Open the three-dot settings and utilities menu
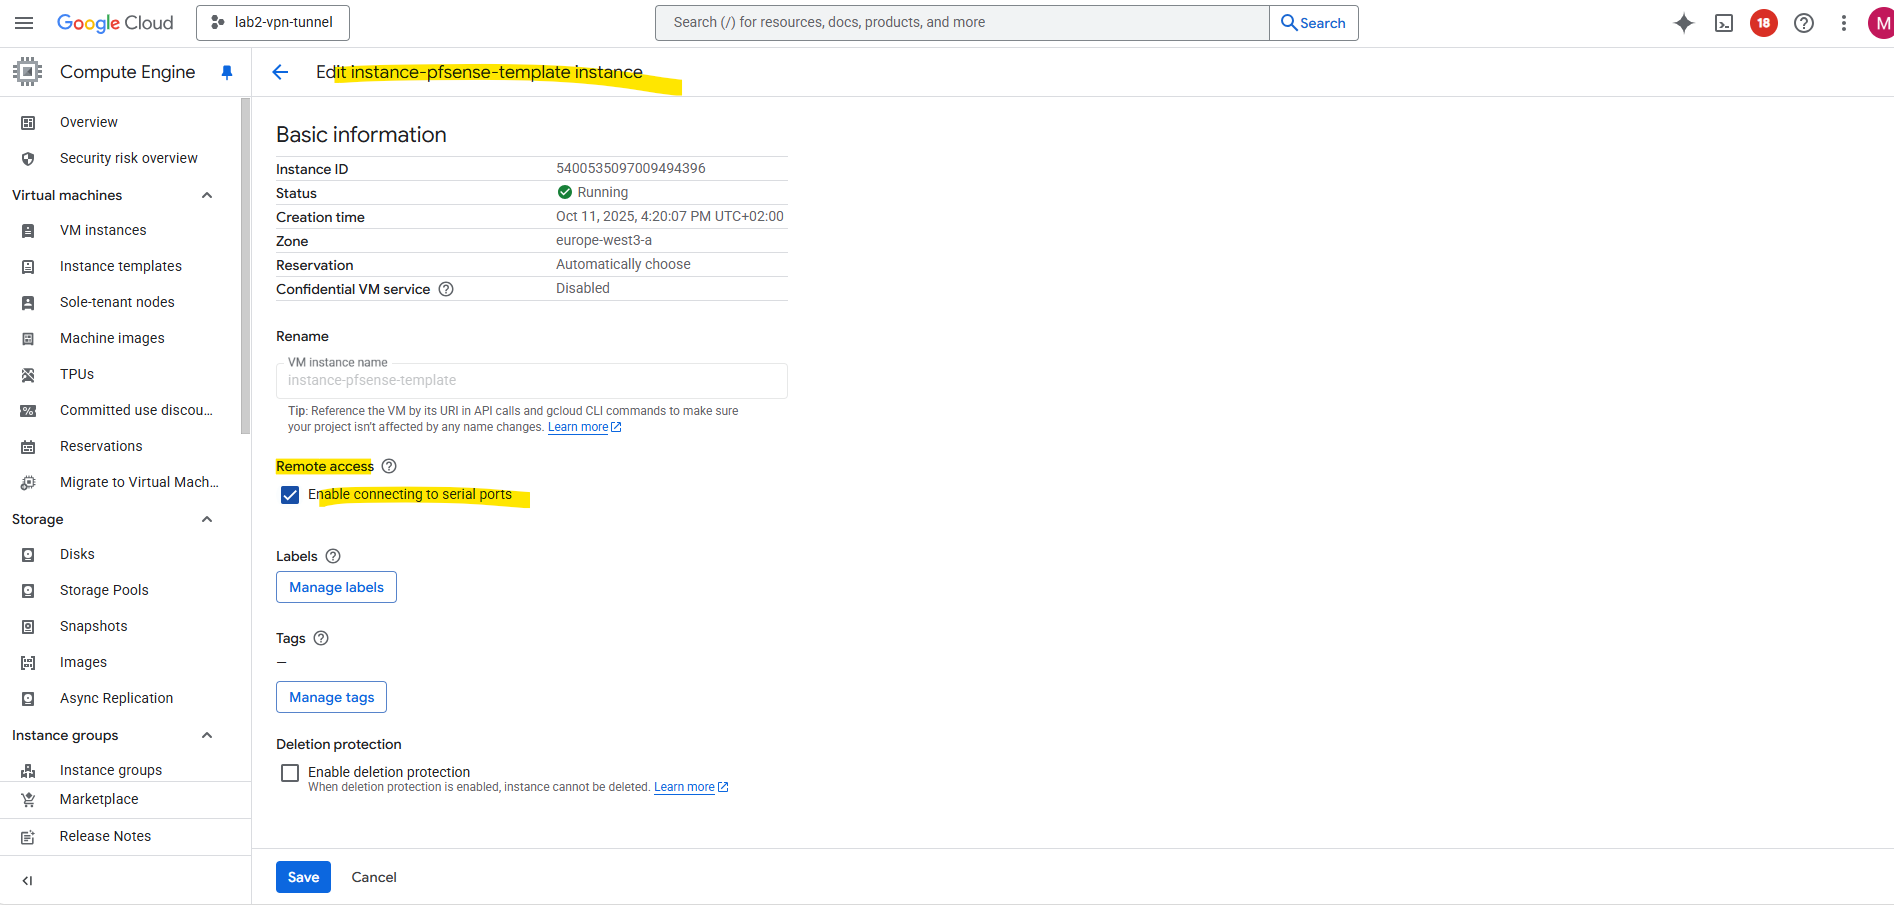This screenshot has height=905, width=1894. pos(1844,23)
